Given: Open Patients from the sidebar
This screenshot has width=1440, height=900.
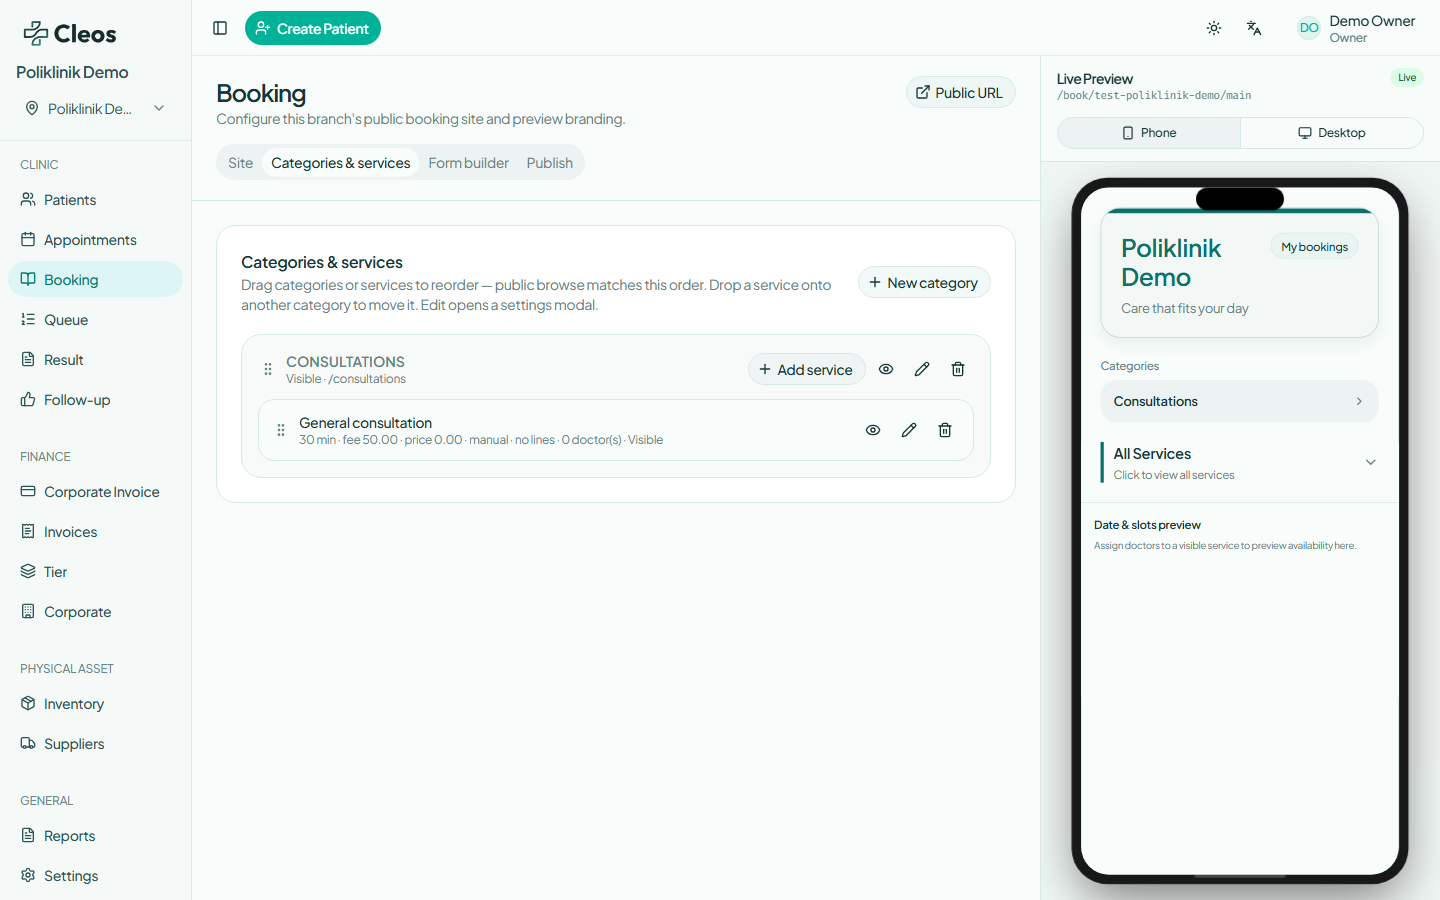Looking at the screenshot, I should tap(96, 200).
